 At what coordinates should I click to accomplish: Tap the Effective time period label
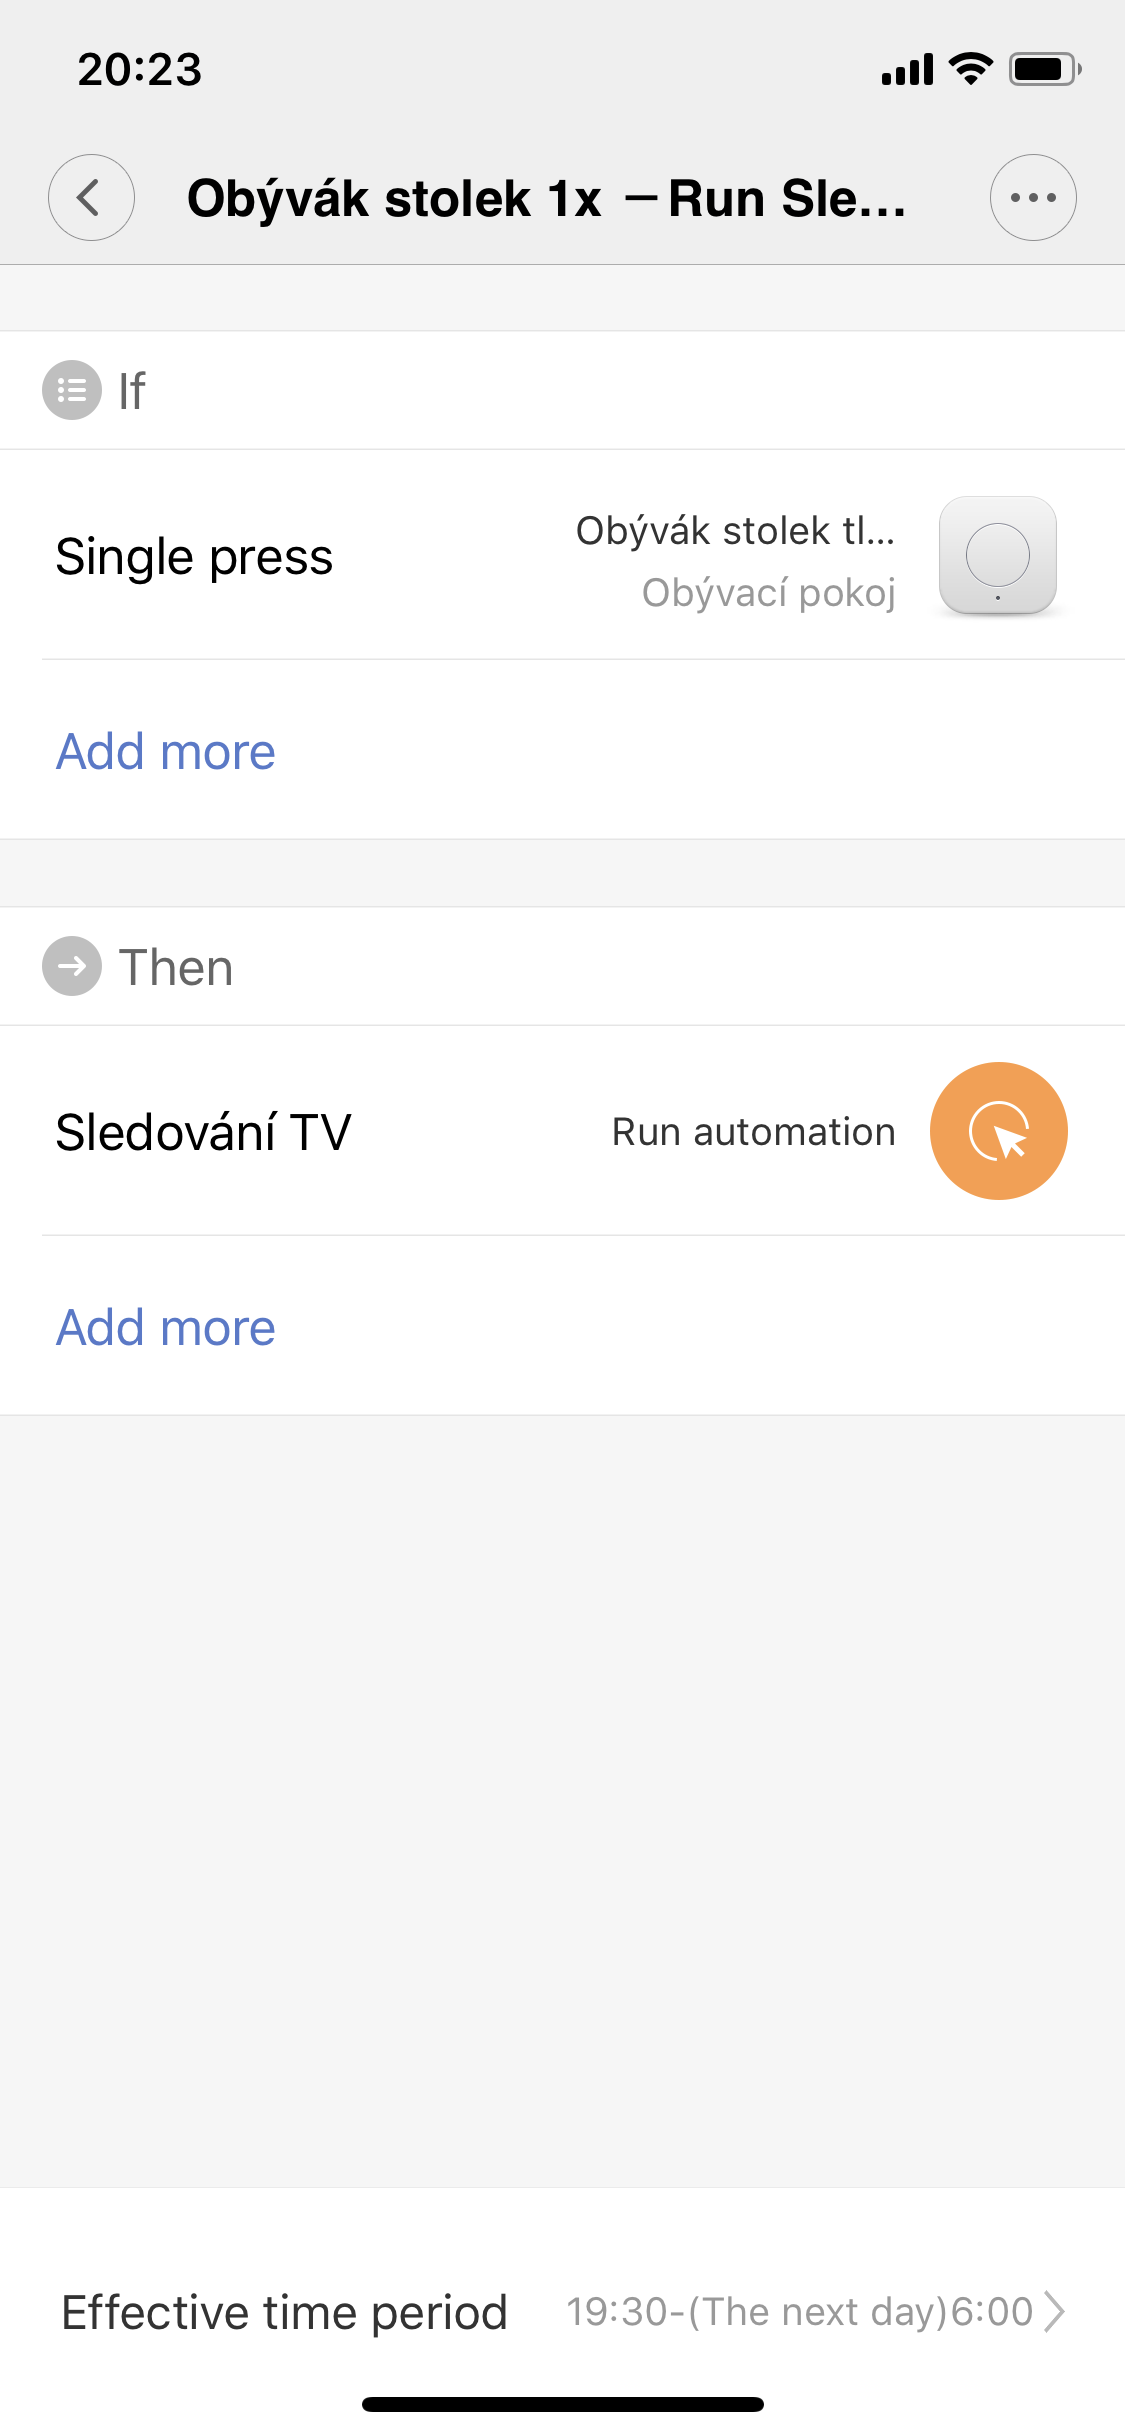coord(285,2312)
